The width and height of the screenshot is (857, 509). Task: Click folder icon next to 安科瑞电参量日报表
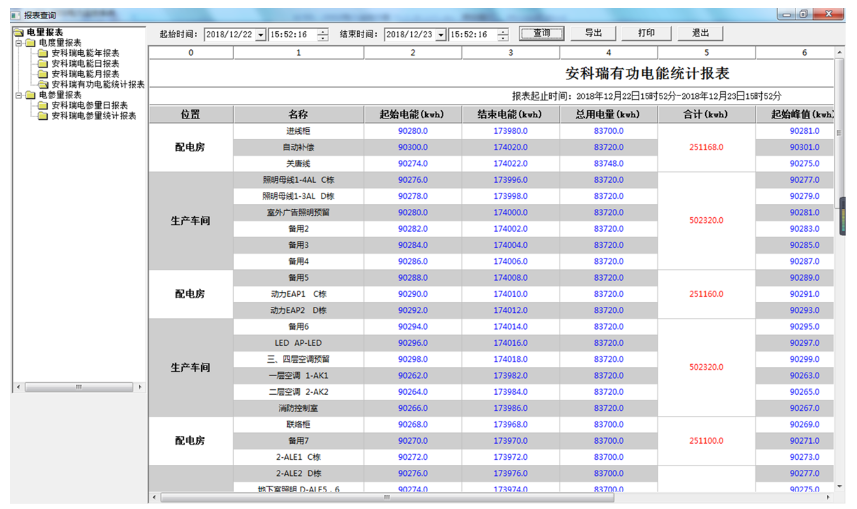point(42,105)
